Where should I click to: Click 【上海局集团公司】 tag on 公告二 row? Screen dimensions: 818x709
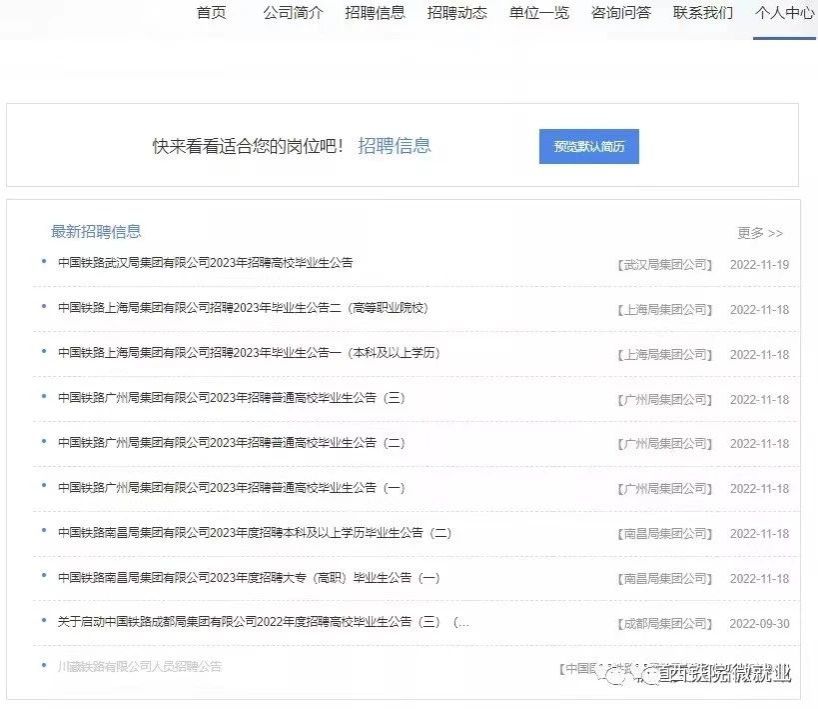[665, 310]
